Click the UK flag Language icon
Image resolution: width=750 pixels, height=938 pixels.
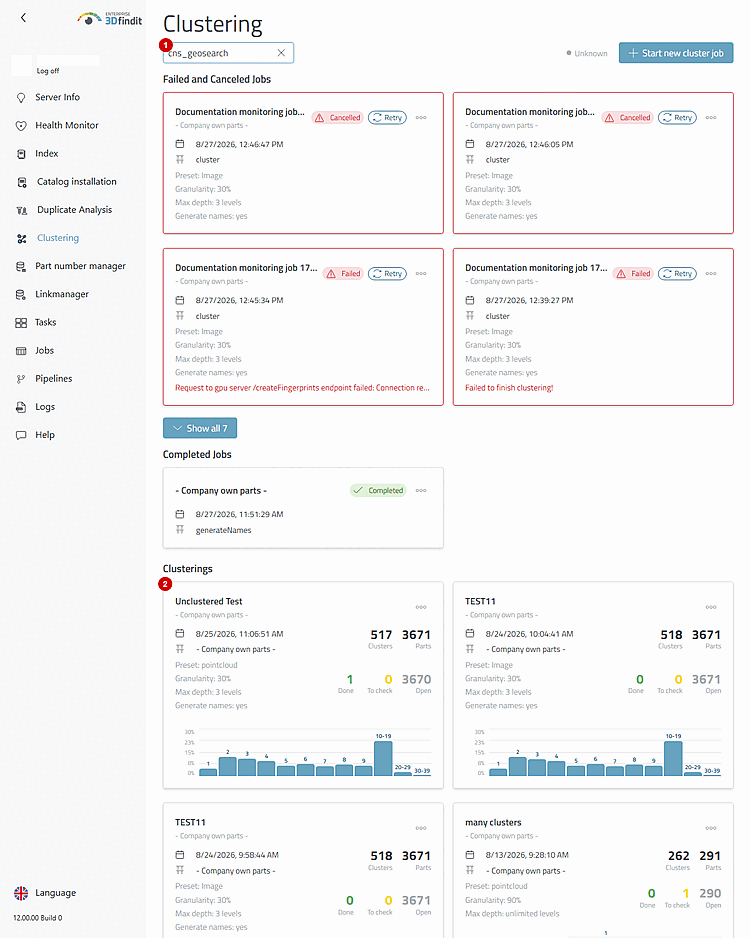(21, 893)
